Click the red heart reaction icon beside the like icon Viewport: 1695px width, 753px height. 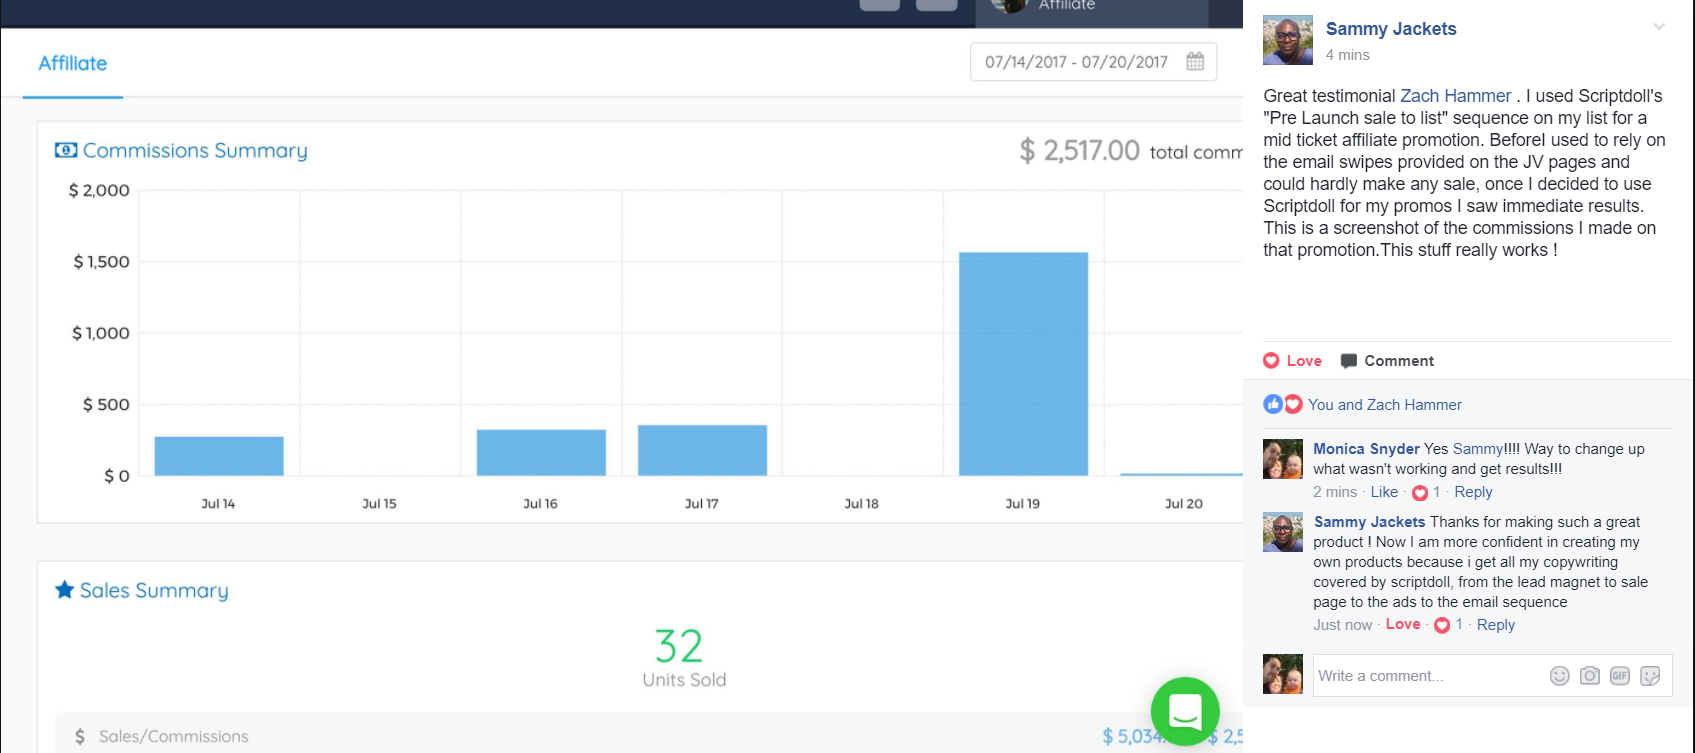pos(1293,404)
